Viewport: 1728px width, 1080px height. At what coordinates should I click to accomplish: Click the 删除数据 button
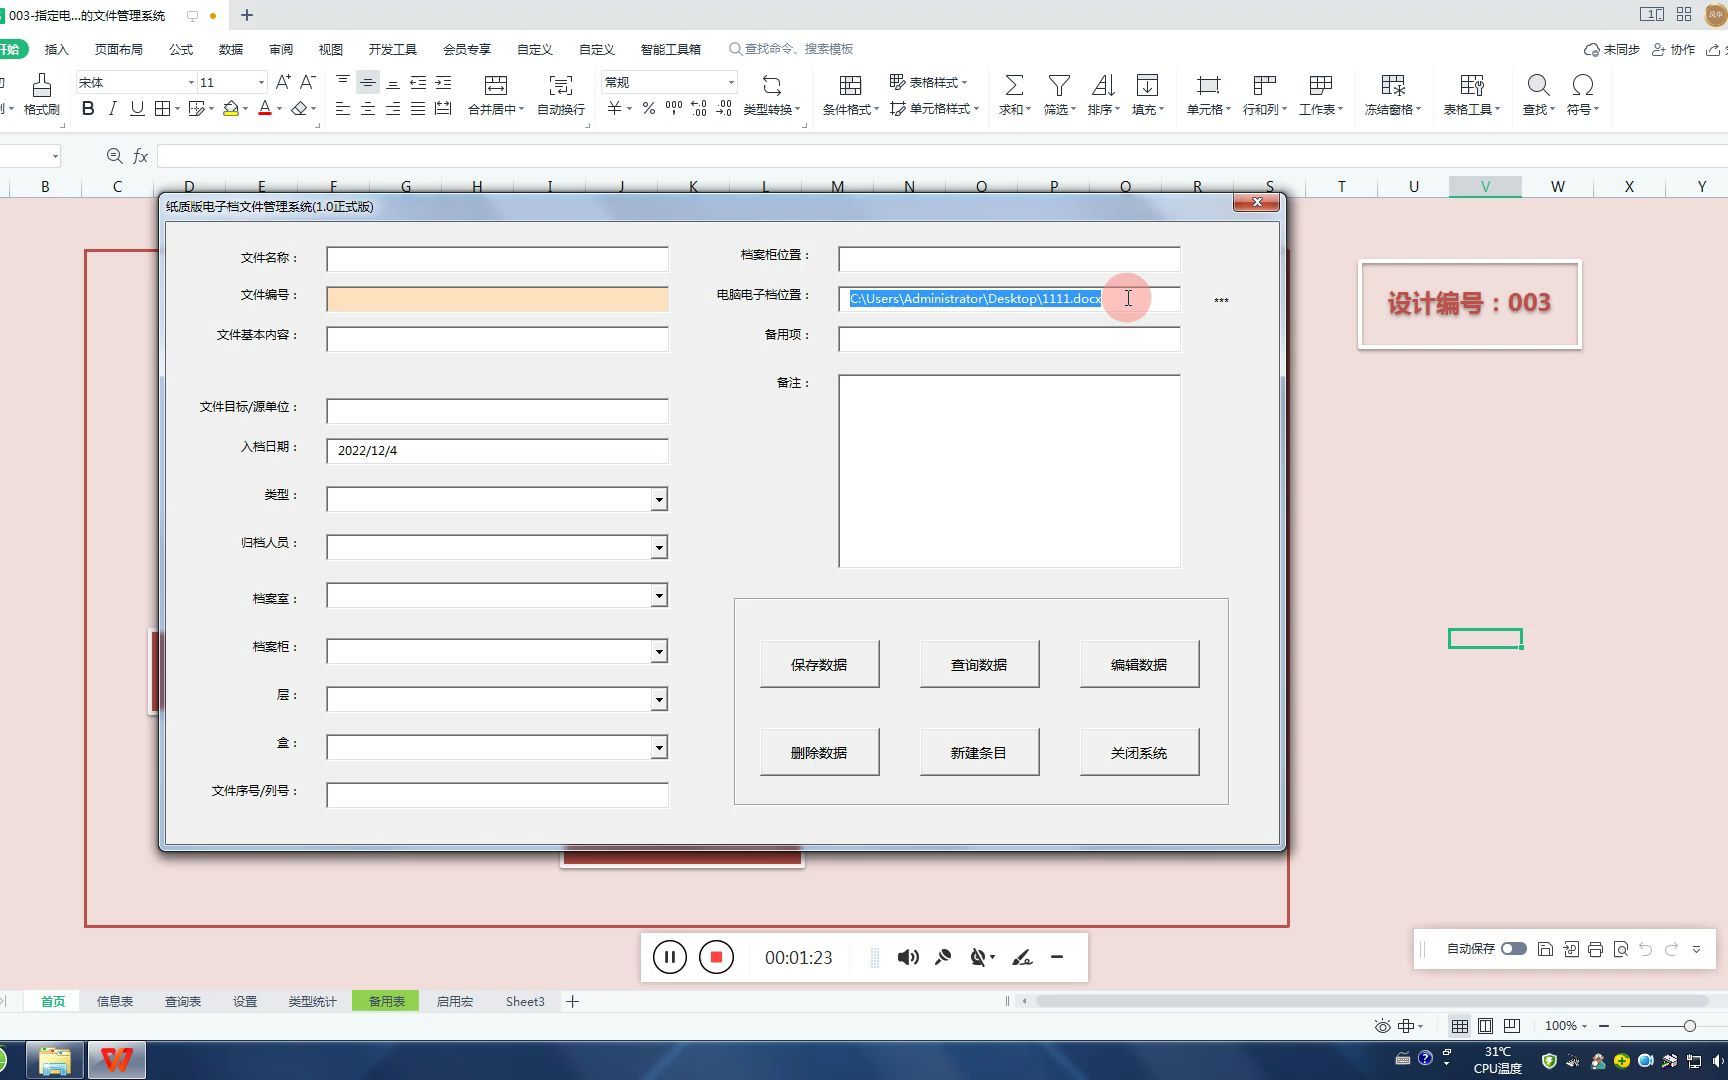(819, 752)
